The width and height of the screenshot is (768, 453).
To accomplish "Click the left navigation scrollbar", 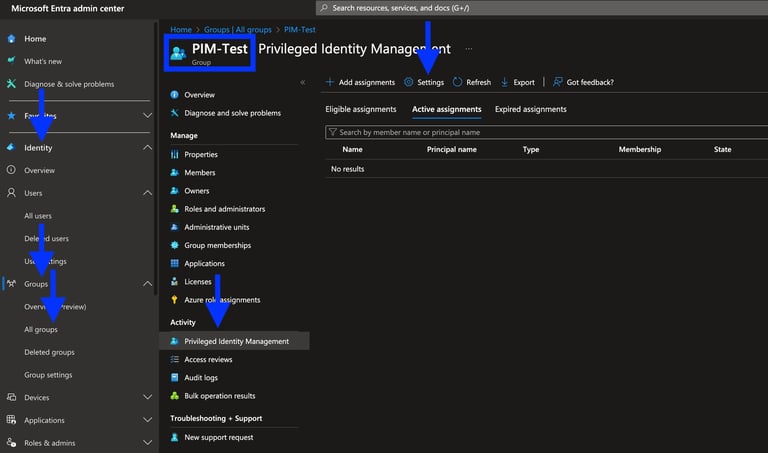I will (156, 158).
